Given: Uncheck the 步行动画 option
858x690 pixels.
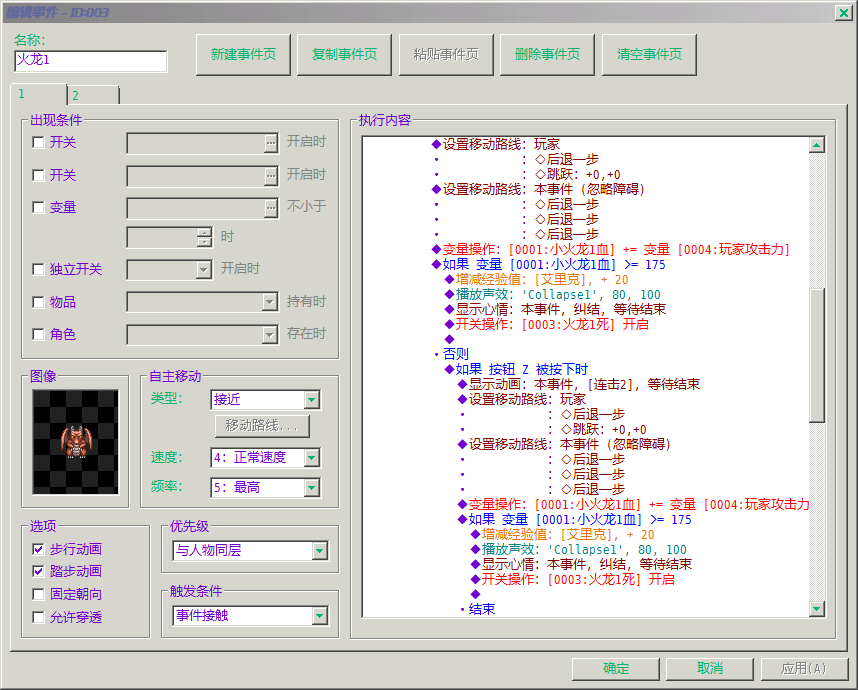Looking at the screenshot, I should 38,549.
